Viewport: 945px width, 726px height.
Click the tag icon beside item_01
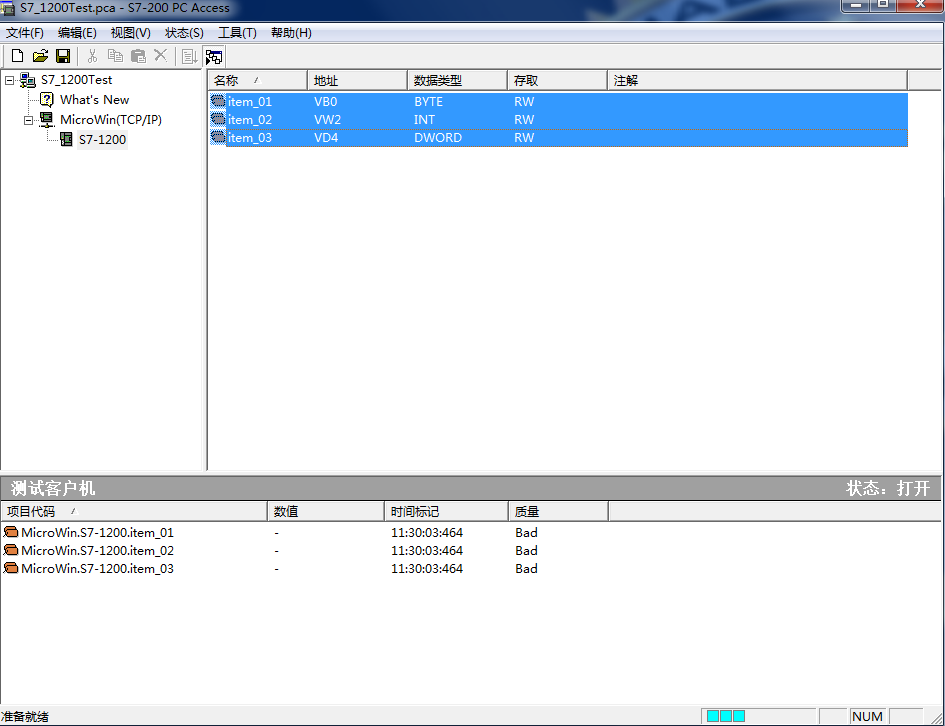click(x=218, y=101)
